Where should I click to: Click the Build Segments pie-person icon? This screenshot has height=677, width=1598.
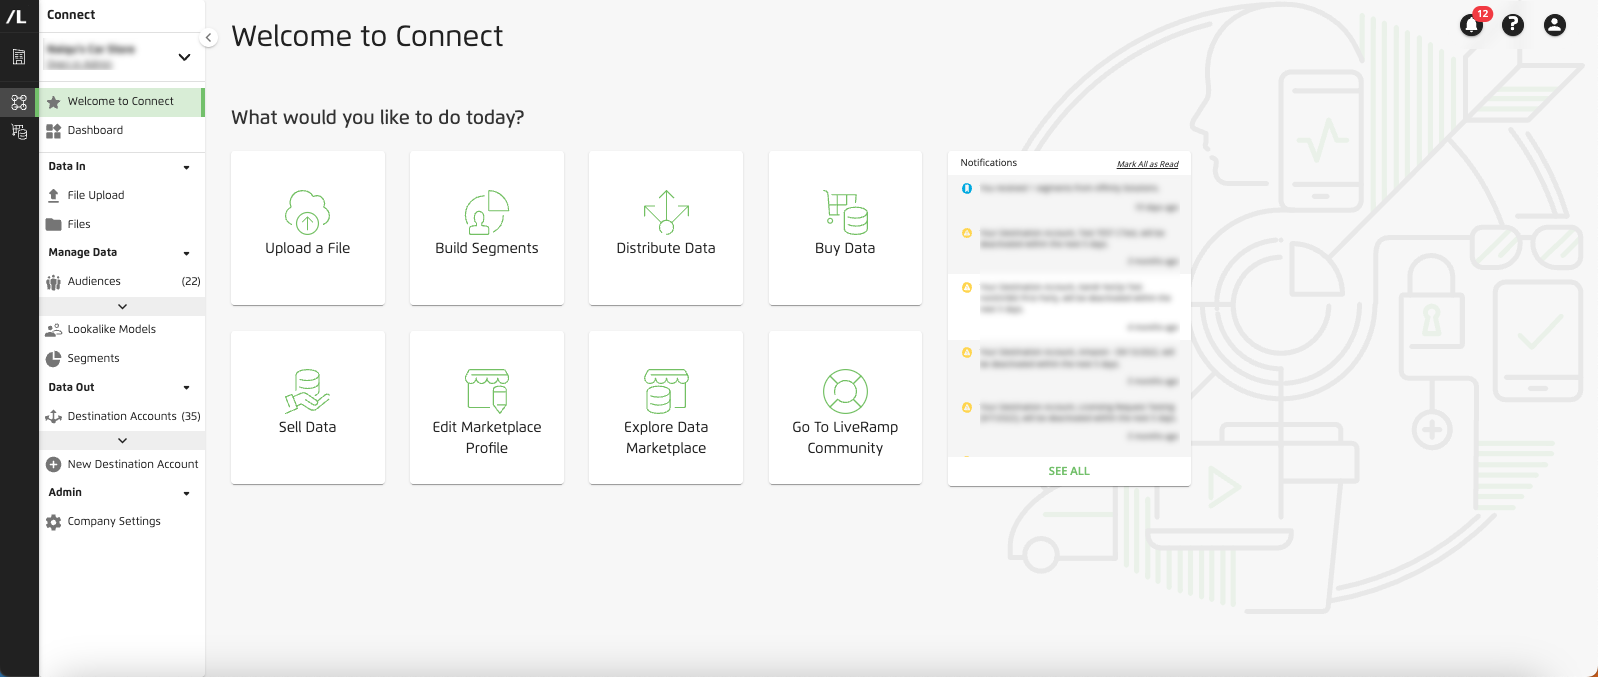487,212
